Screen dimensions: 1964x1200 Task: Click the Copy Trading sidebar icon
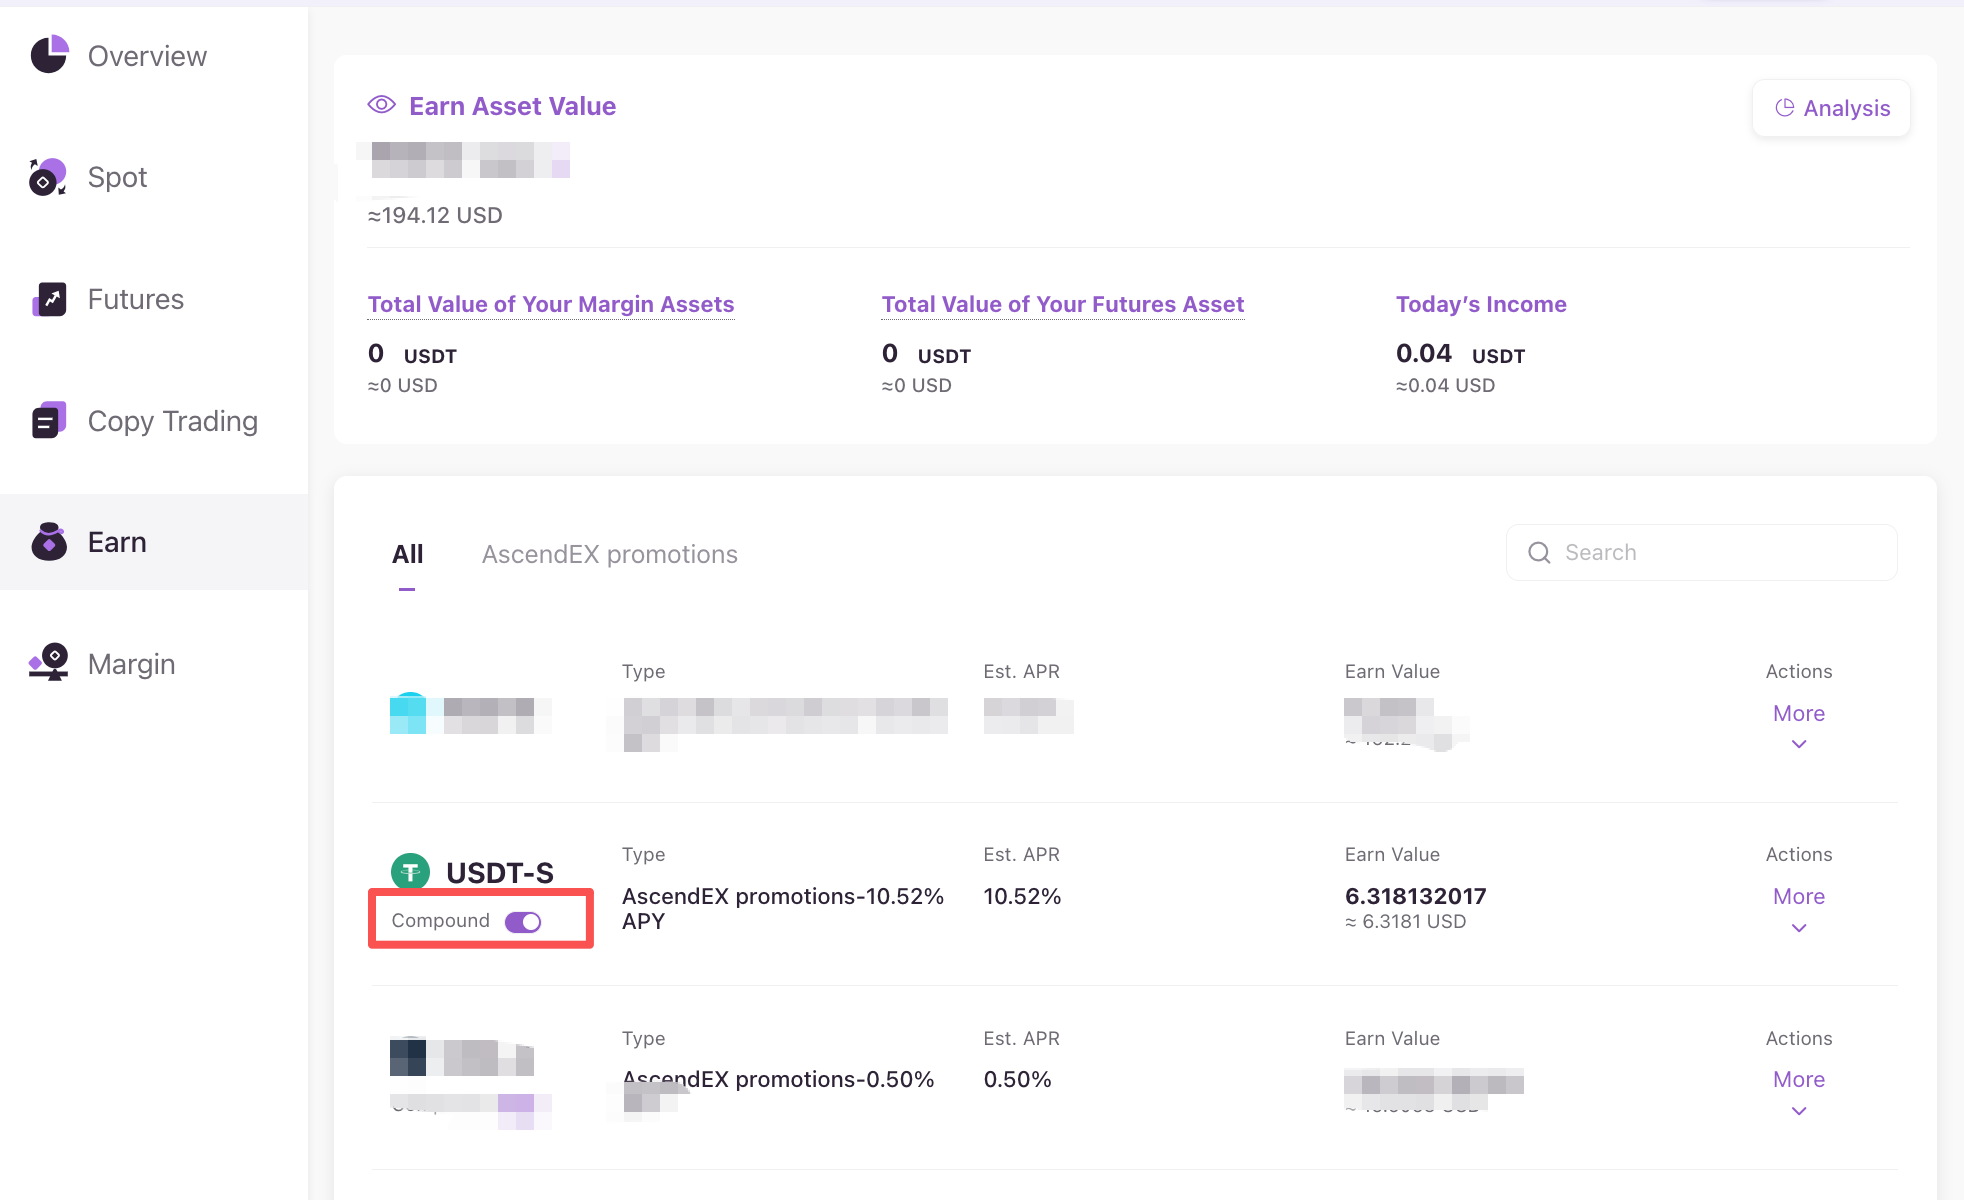click(48, 421)
